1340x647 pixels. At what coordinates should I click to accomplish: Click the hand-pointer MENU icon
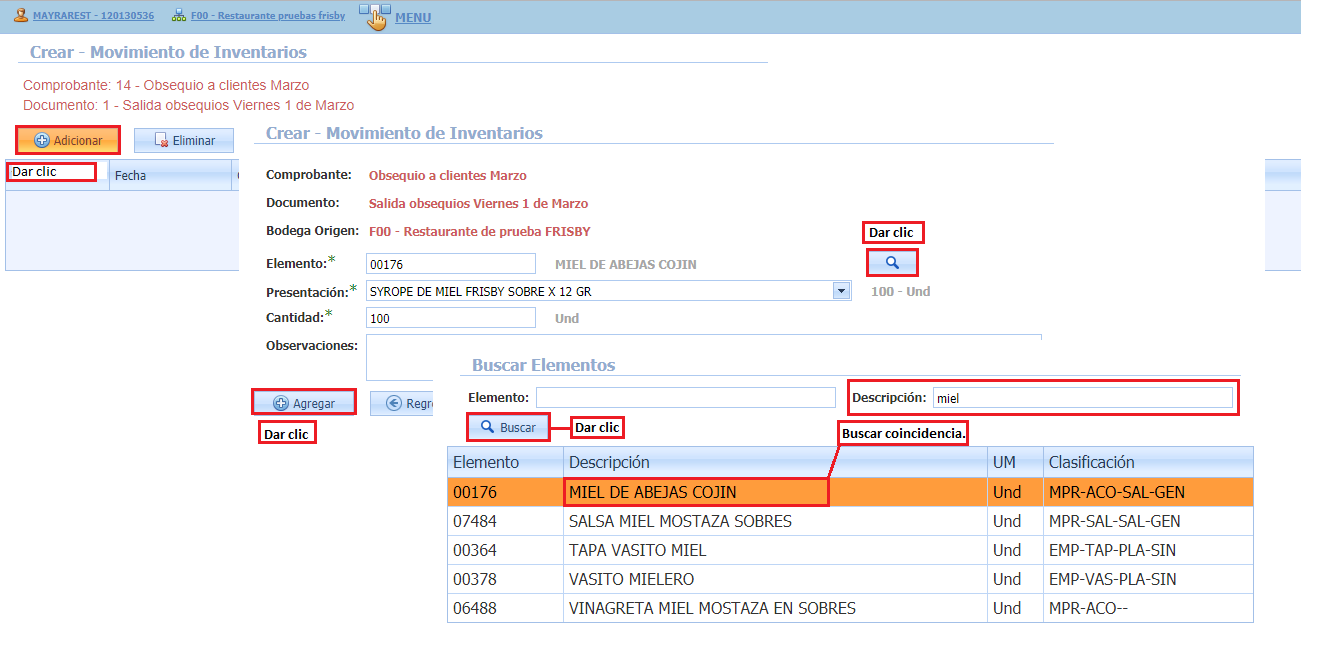tap(374, 16)
